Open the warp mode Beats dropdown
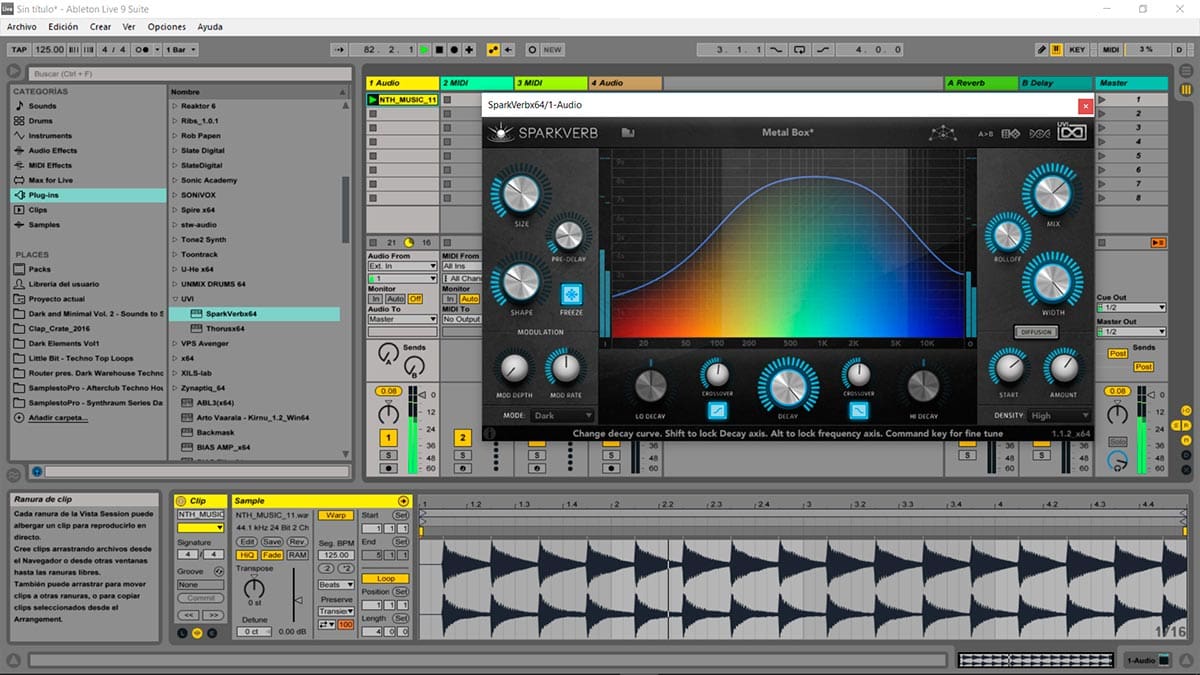Viewport: 1200px width, 675px height. point(336,585)
